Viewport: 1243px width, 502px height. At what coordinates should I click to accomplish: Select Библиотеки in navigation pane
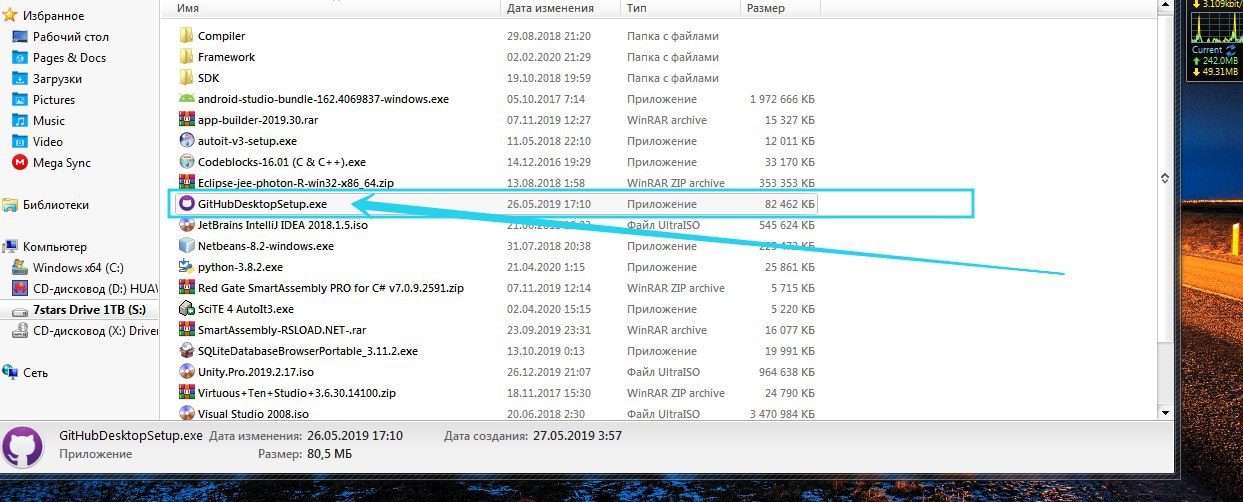click(47, 204)
